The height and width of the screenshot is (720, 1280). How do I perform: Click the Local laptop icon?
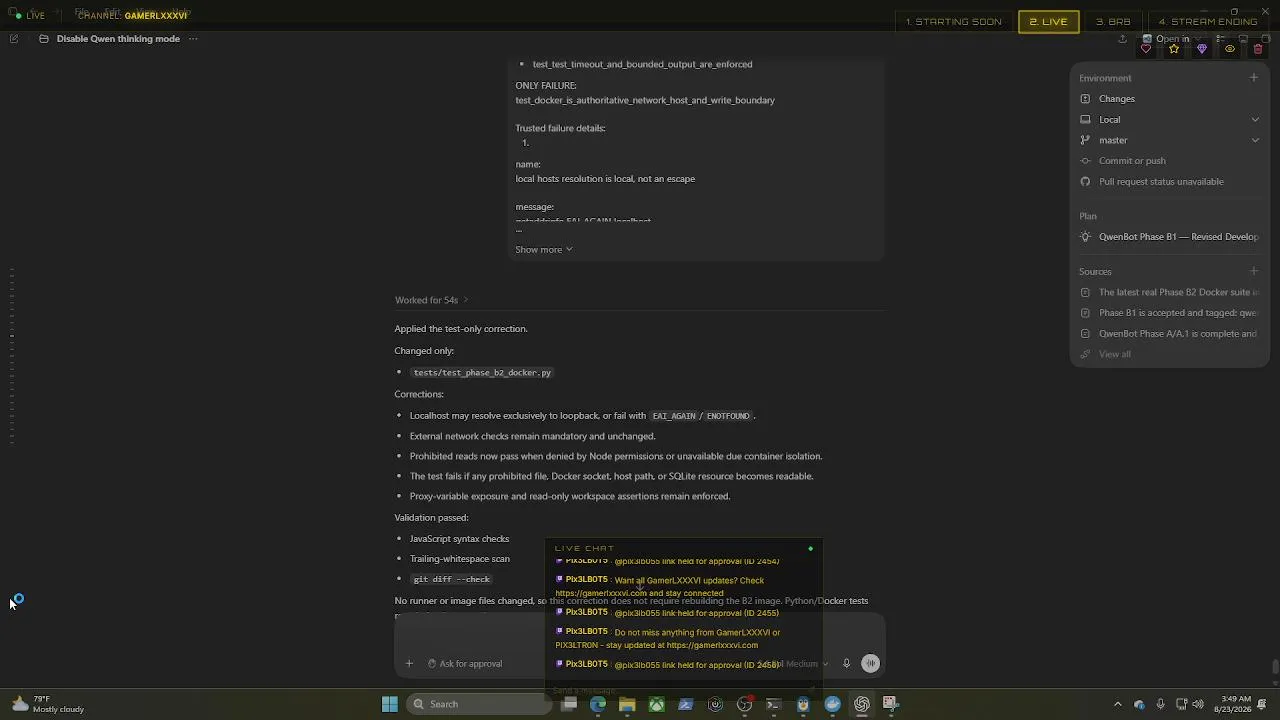pos(1085,120)
